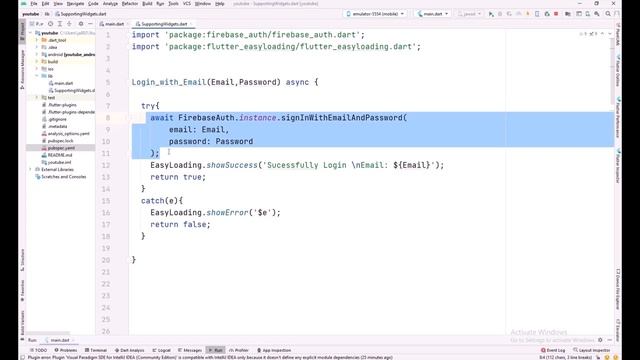Open the Resource Manager side tab
The width and height of the screenshot is (640, 360).
22,69
